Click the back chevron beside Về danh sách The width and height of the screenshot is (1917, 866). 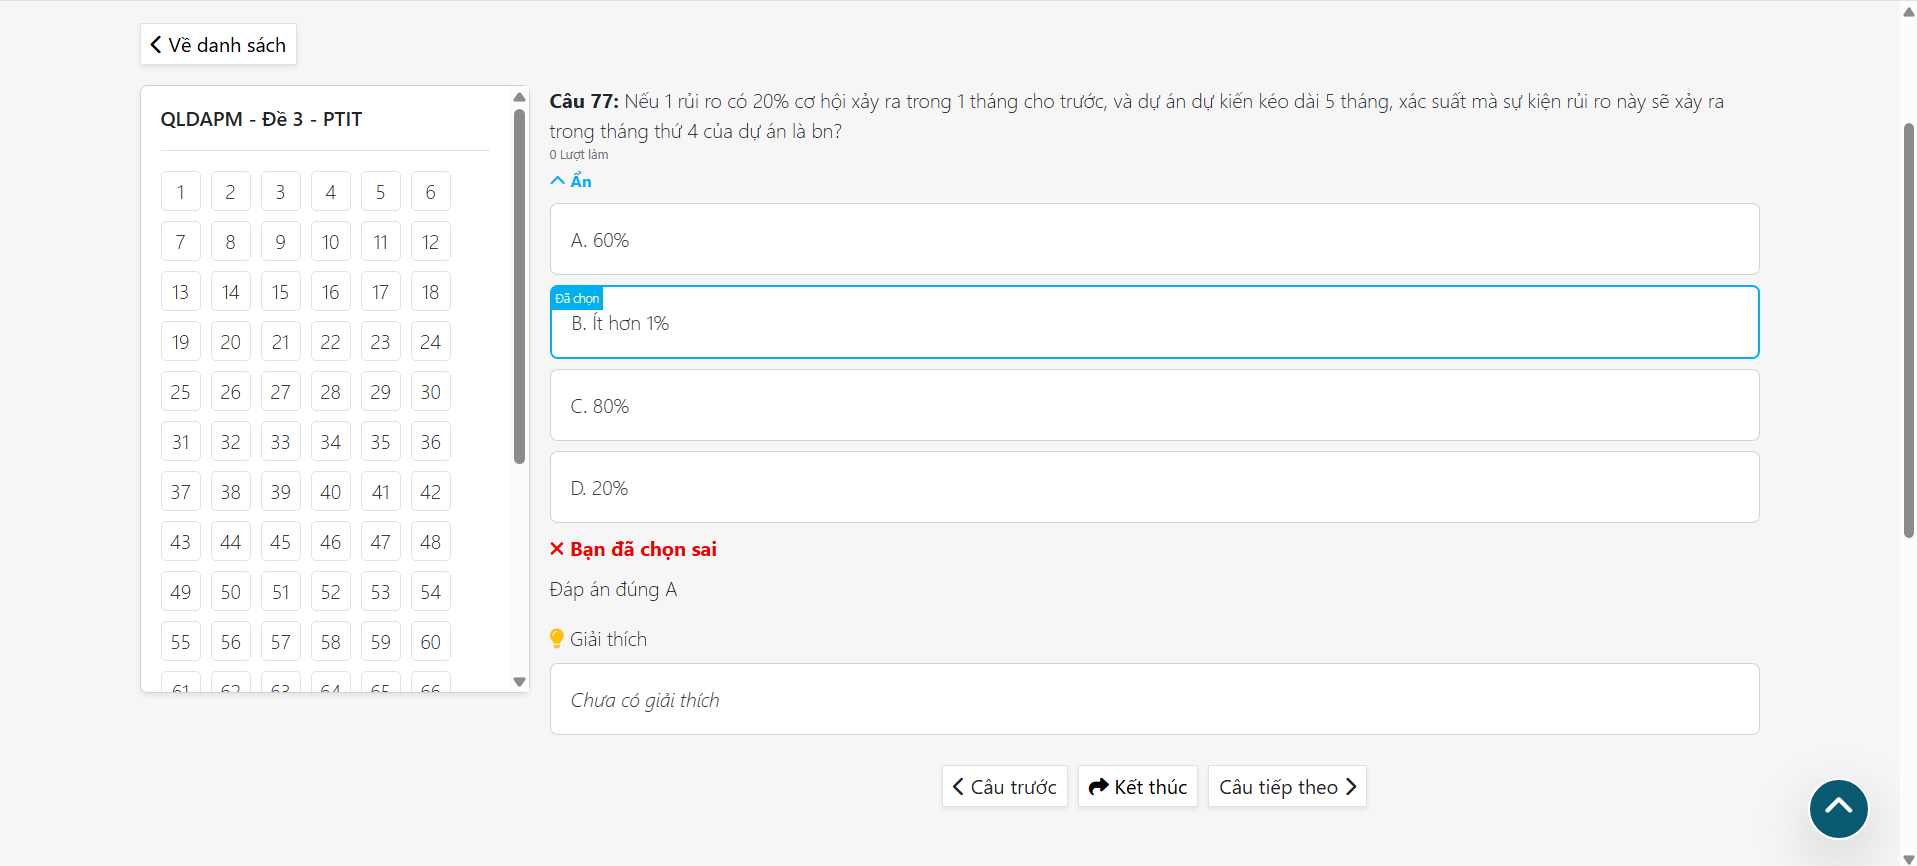pos(156,45)
